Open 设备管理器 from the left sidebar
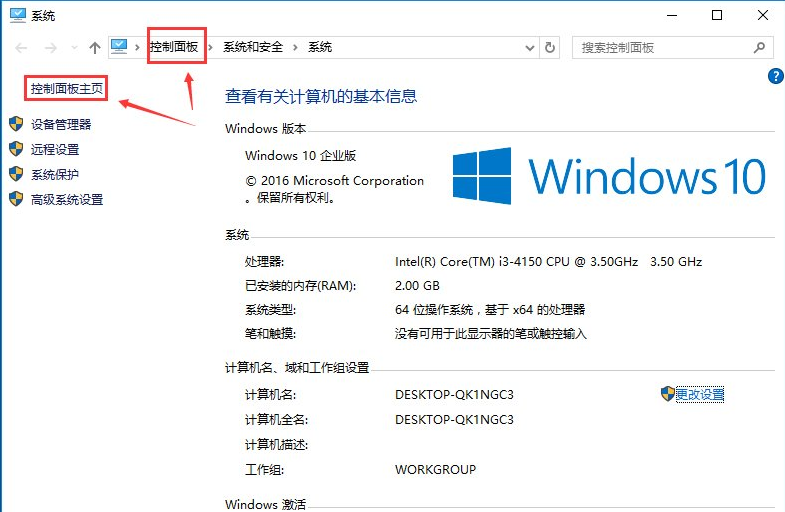Screen dimensions: 785x512 coord(60,124)
